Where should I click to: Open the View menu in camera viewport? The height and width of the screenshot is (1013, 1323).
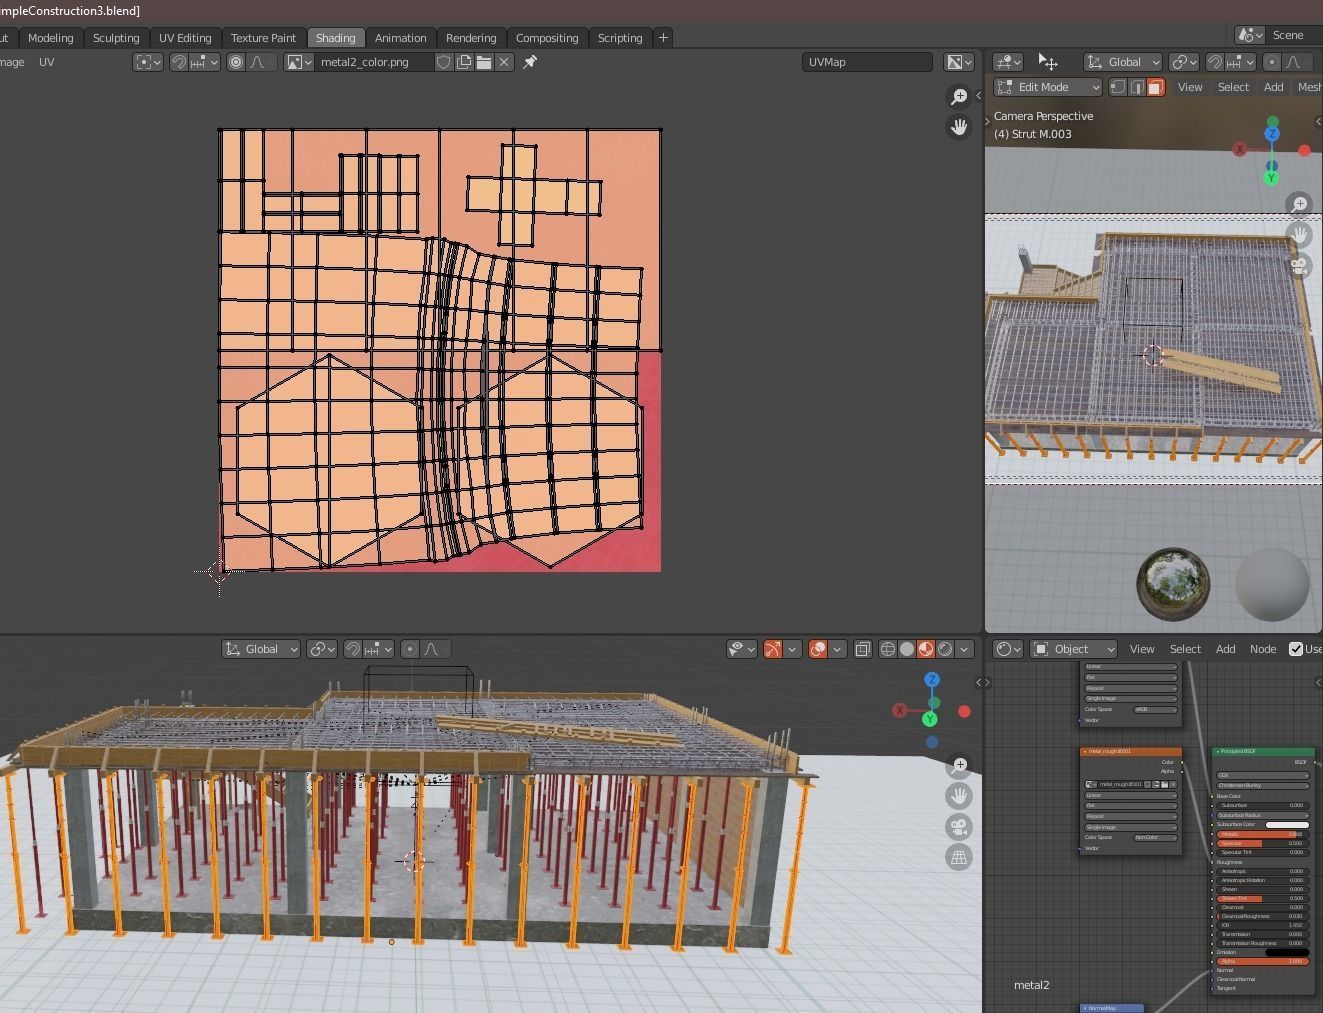click(1190, 87)
